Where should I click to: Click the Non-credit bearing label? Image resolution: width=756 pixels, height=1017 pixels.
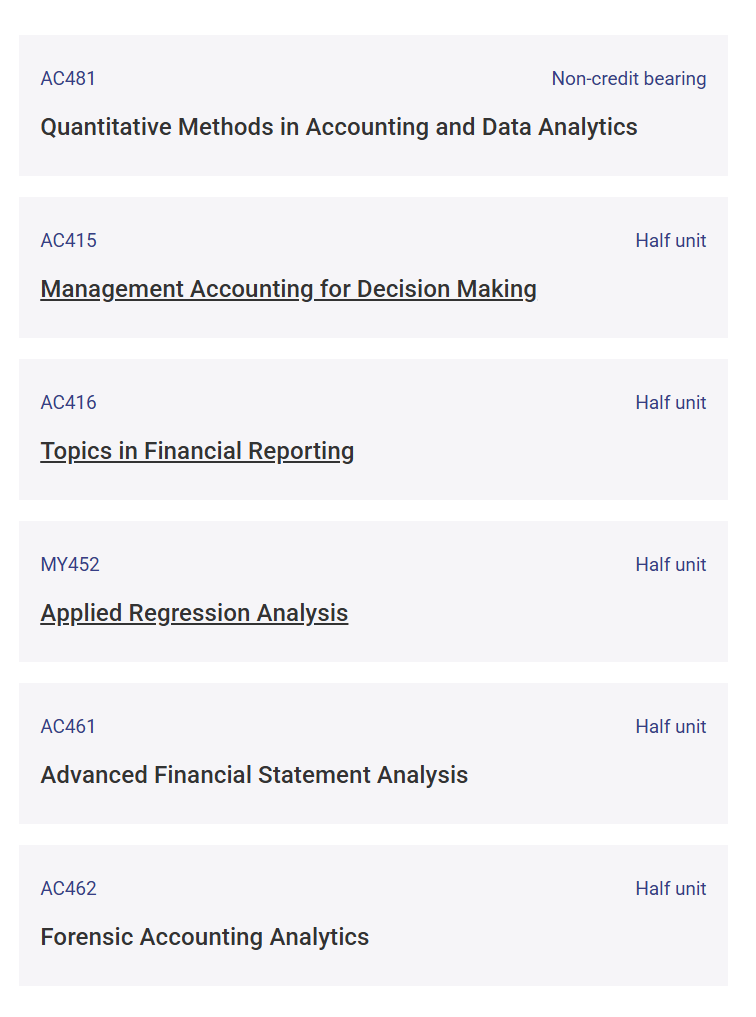point(629,79)
